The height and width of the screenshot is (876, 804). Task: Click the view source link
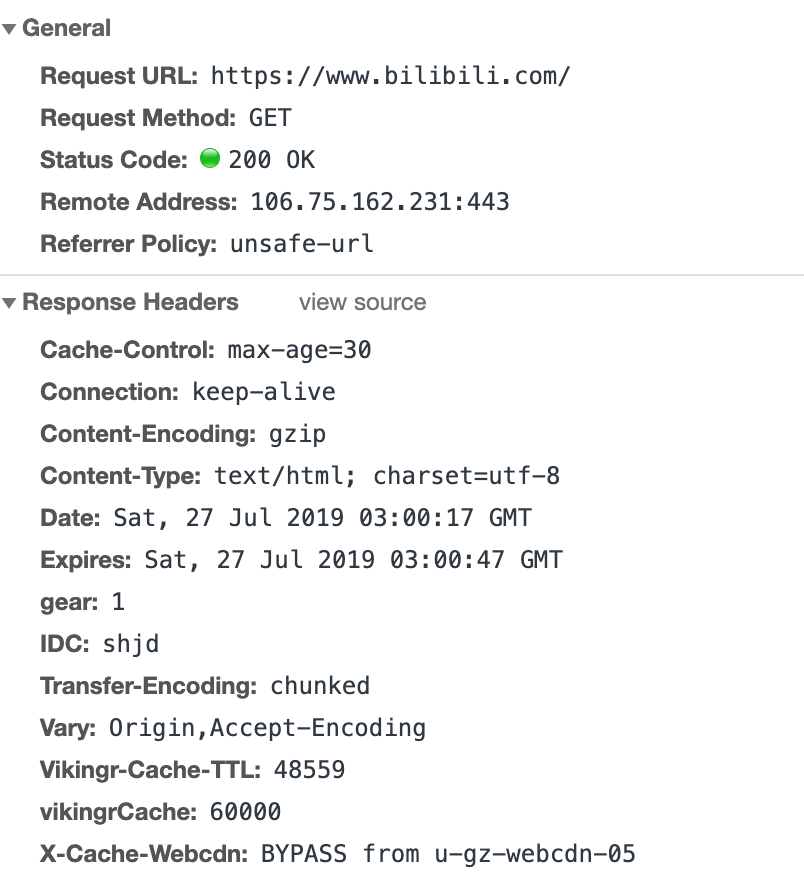pyautogui.click(x=363, y=302)
